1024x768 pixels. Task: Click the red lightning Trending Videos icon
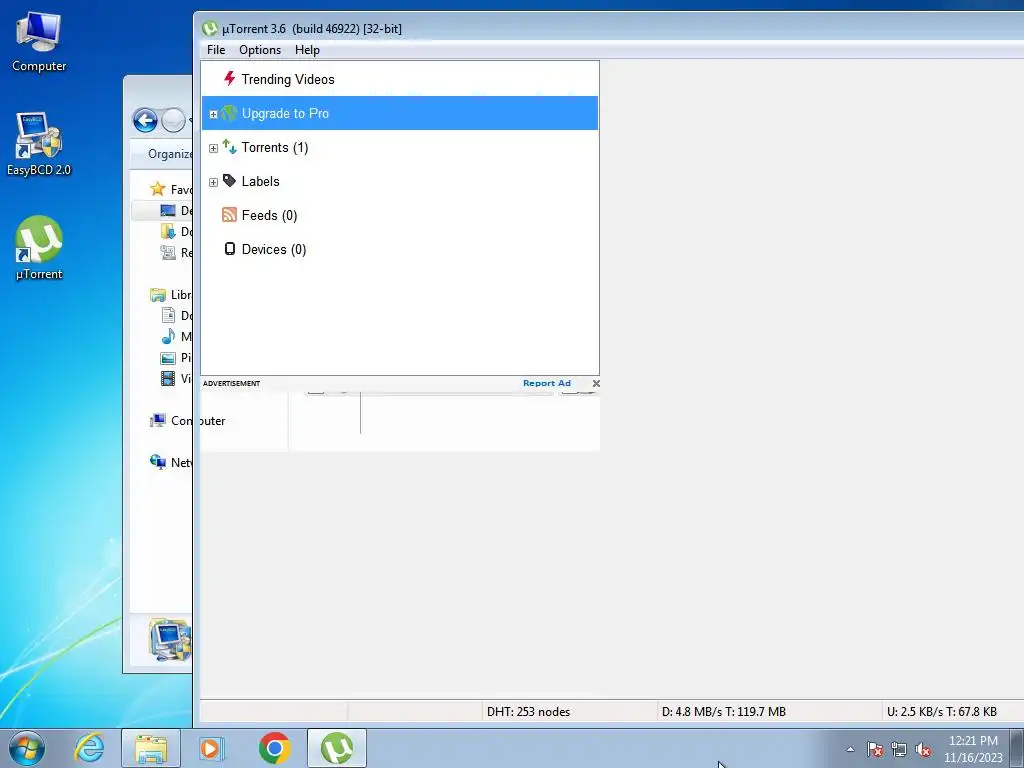click(229, 79)
